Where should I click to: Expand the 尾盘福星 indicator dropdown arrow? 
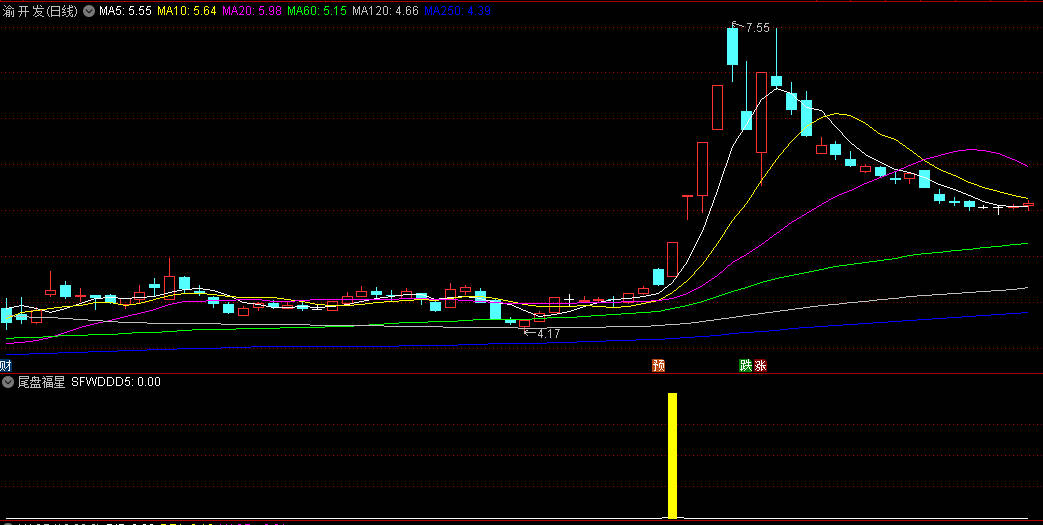[x=8, y=382]
